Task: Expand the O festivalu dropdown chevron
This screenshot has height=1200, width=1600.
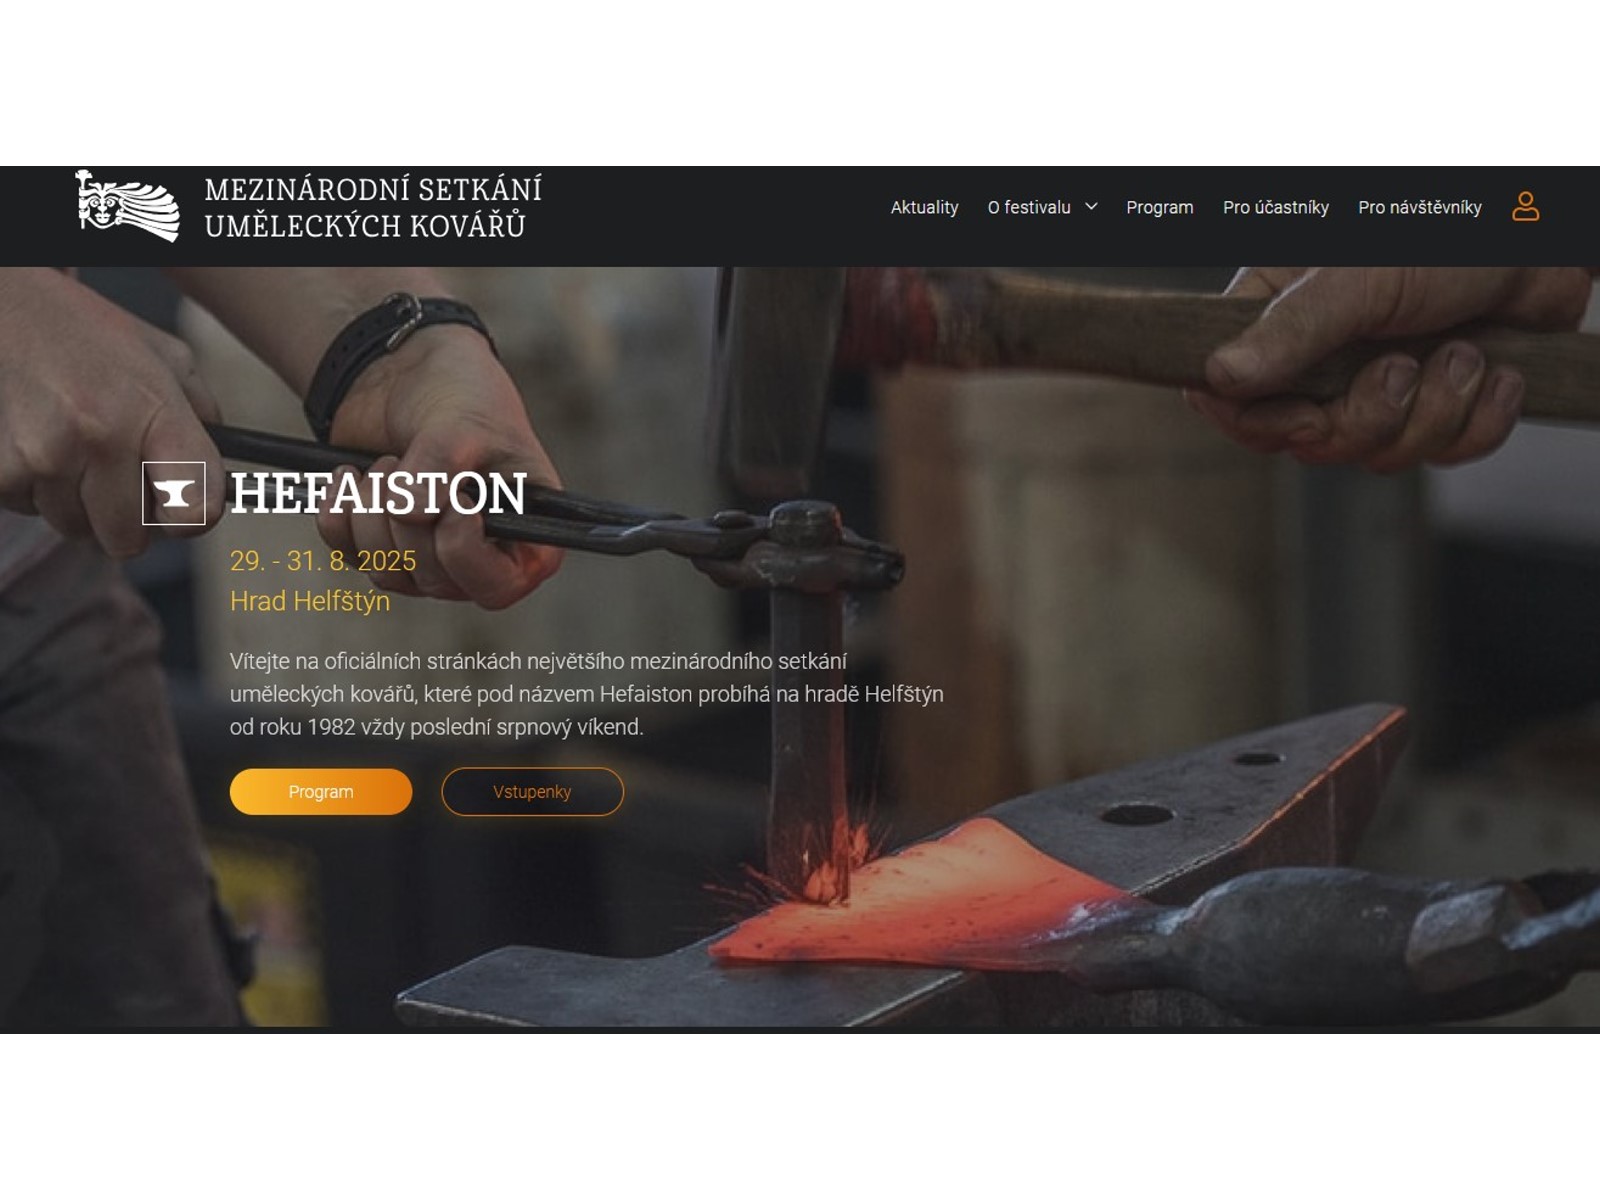Action: tap(1091, 207)
